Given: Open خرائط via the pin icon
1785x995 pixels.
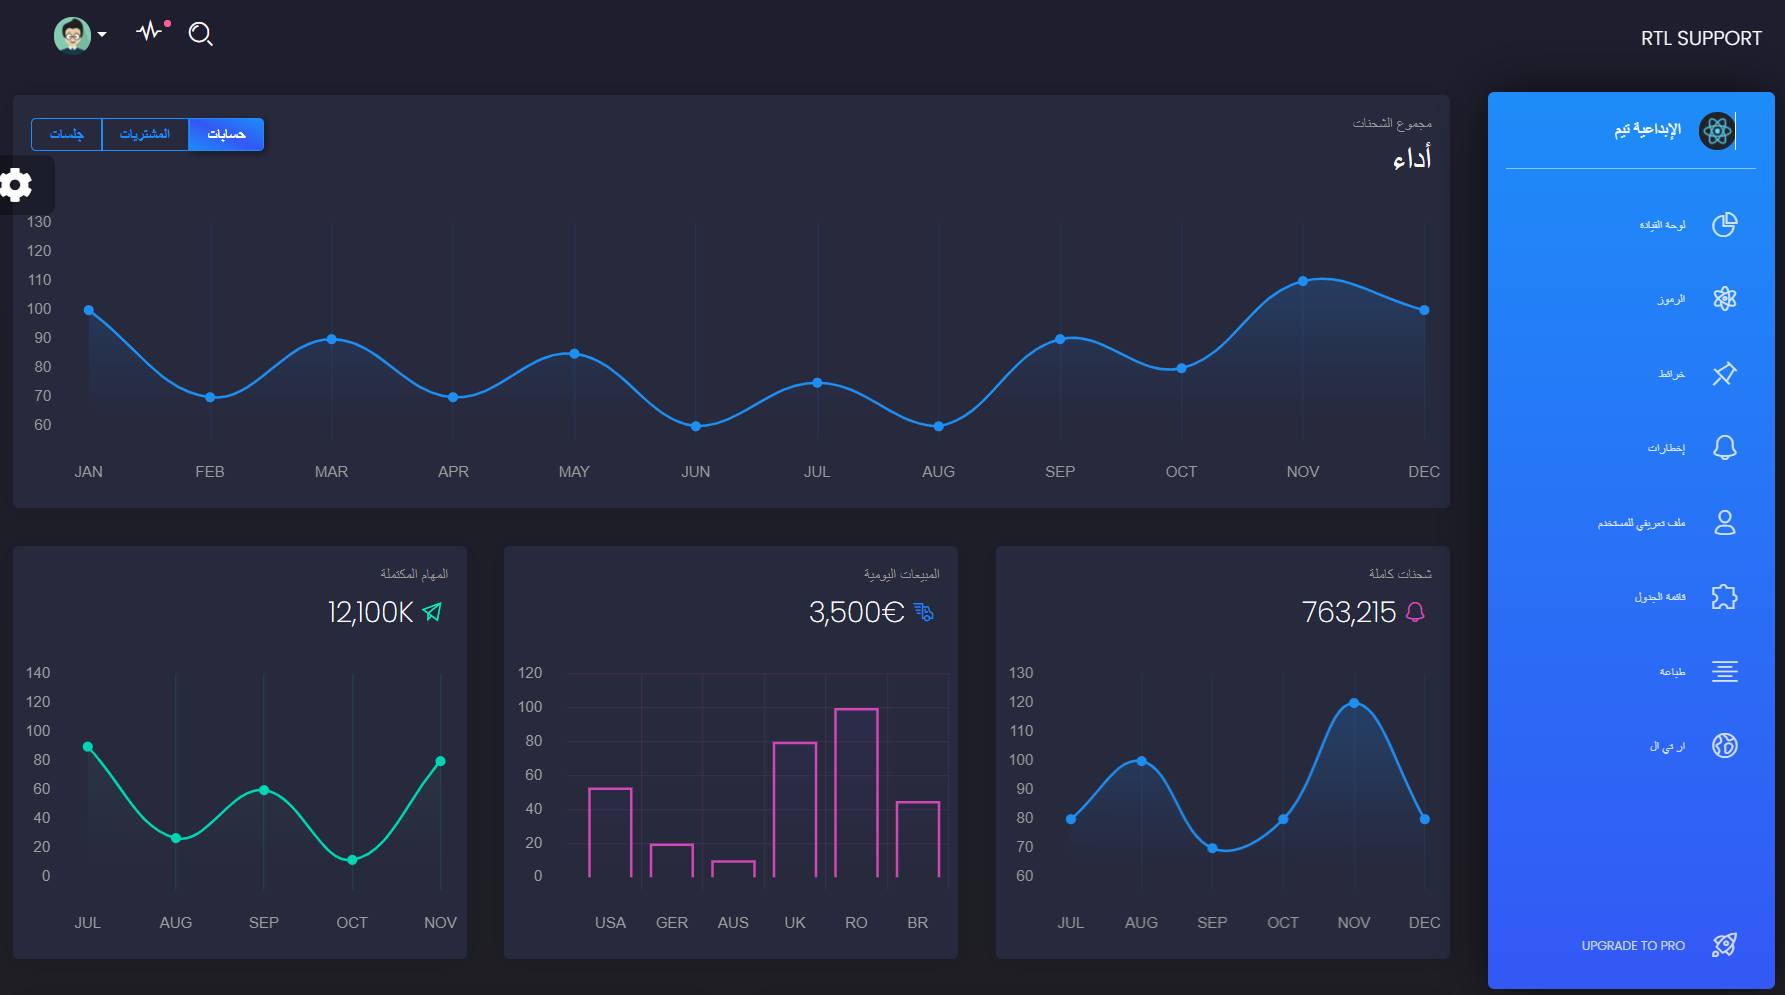Looking at the screenshot, I should pos(1724,373).
